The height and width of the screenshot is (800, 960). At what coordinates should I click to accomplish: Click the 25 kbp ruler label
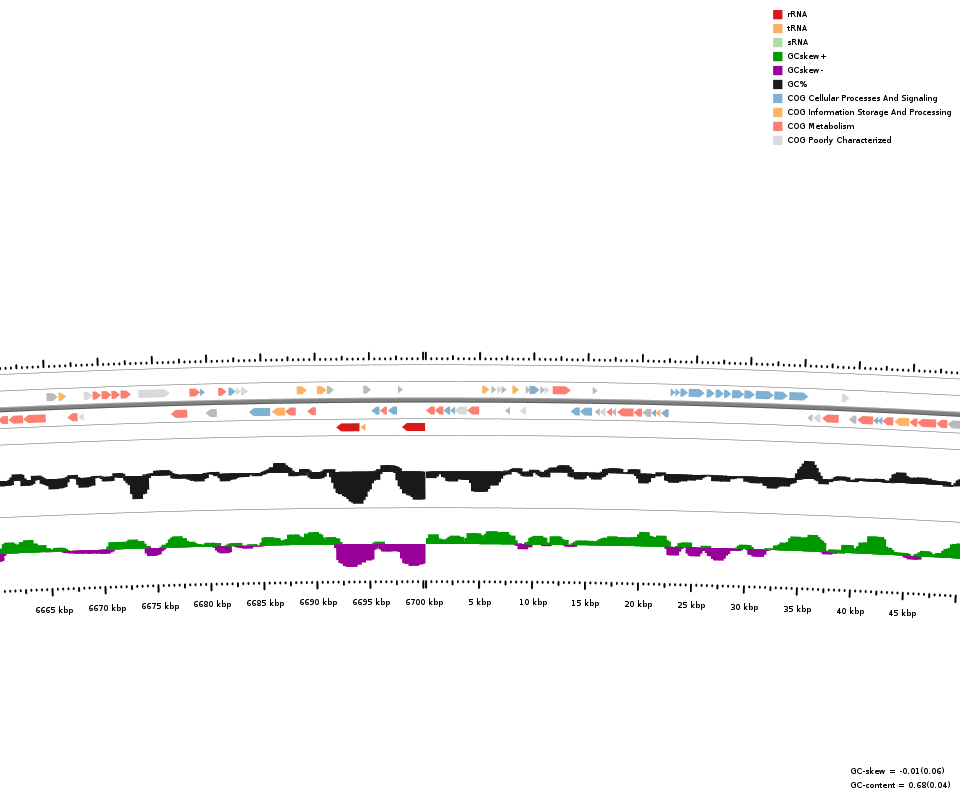691,605
